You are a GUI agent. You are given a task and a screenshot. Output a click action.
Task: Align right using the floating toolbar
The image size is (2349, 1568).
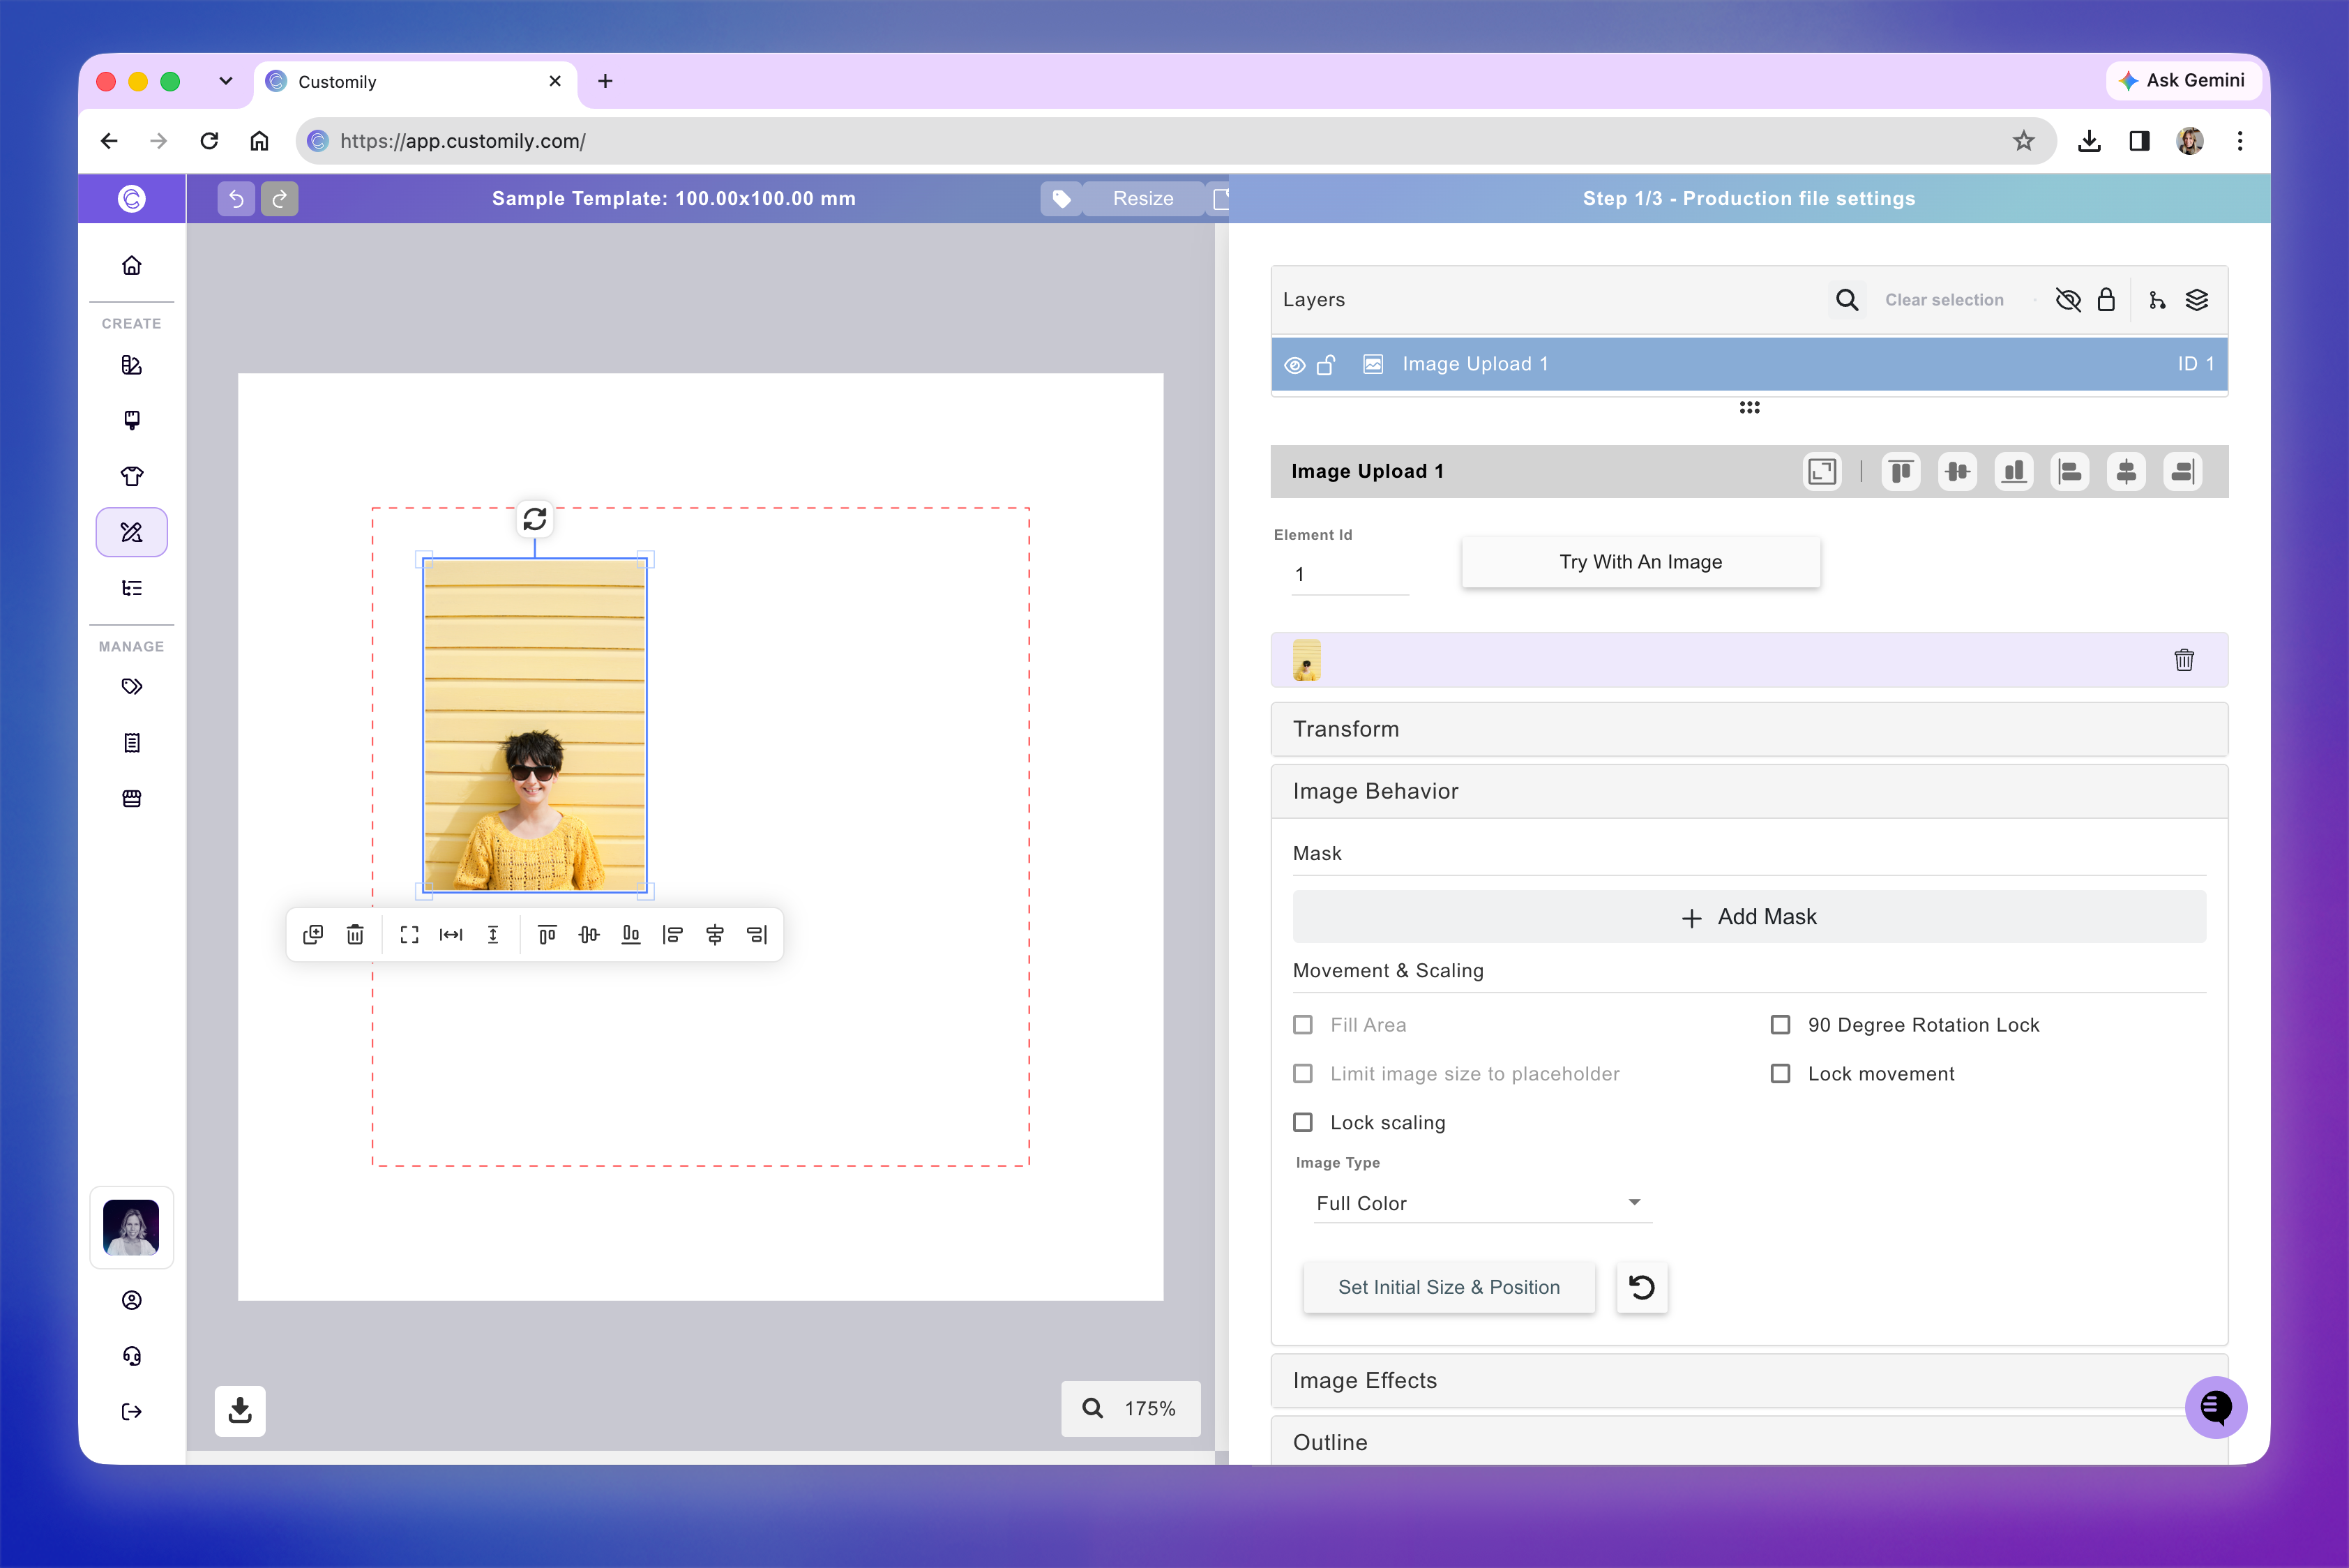(x=757, y=934)
